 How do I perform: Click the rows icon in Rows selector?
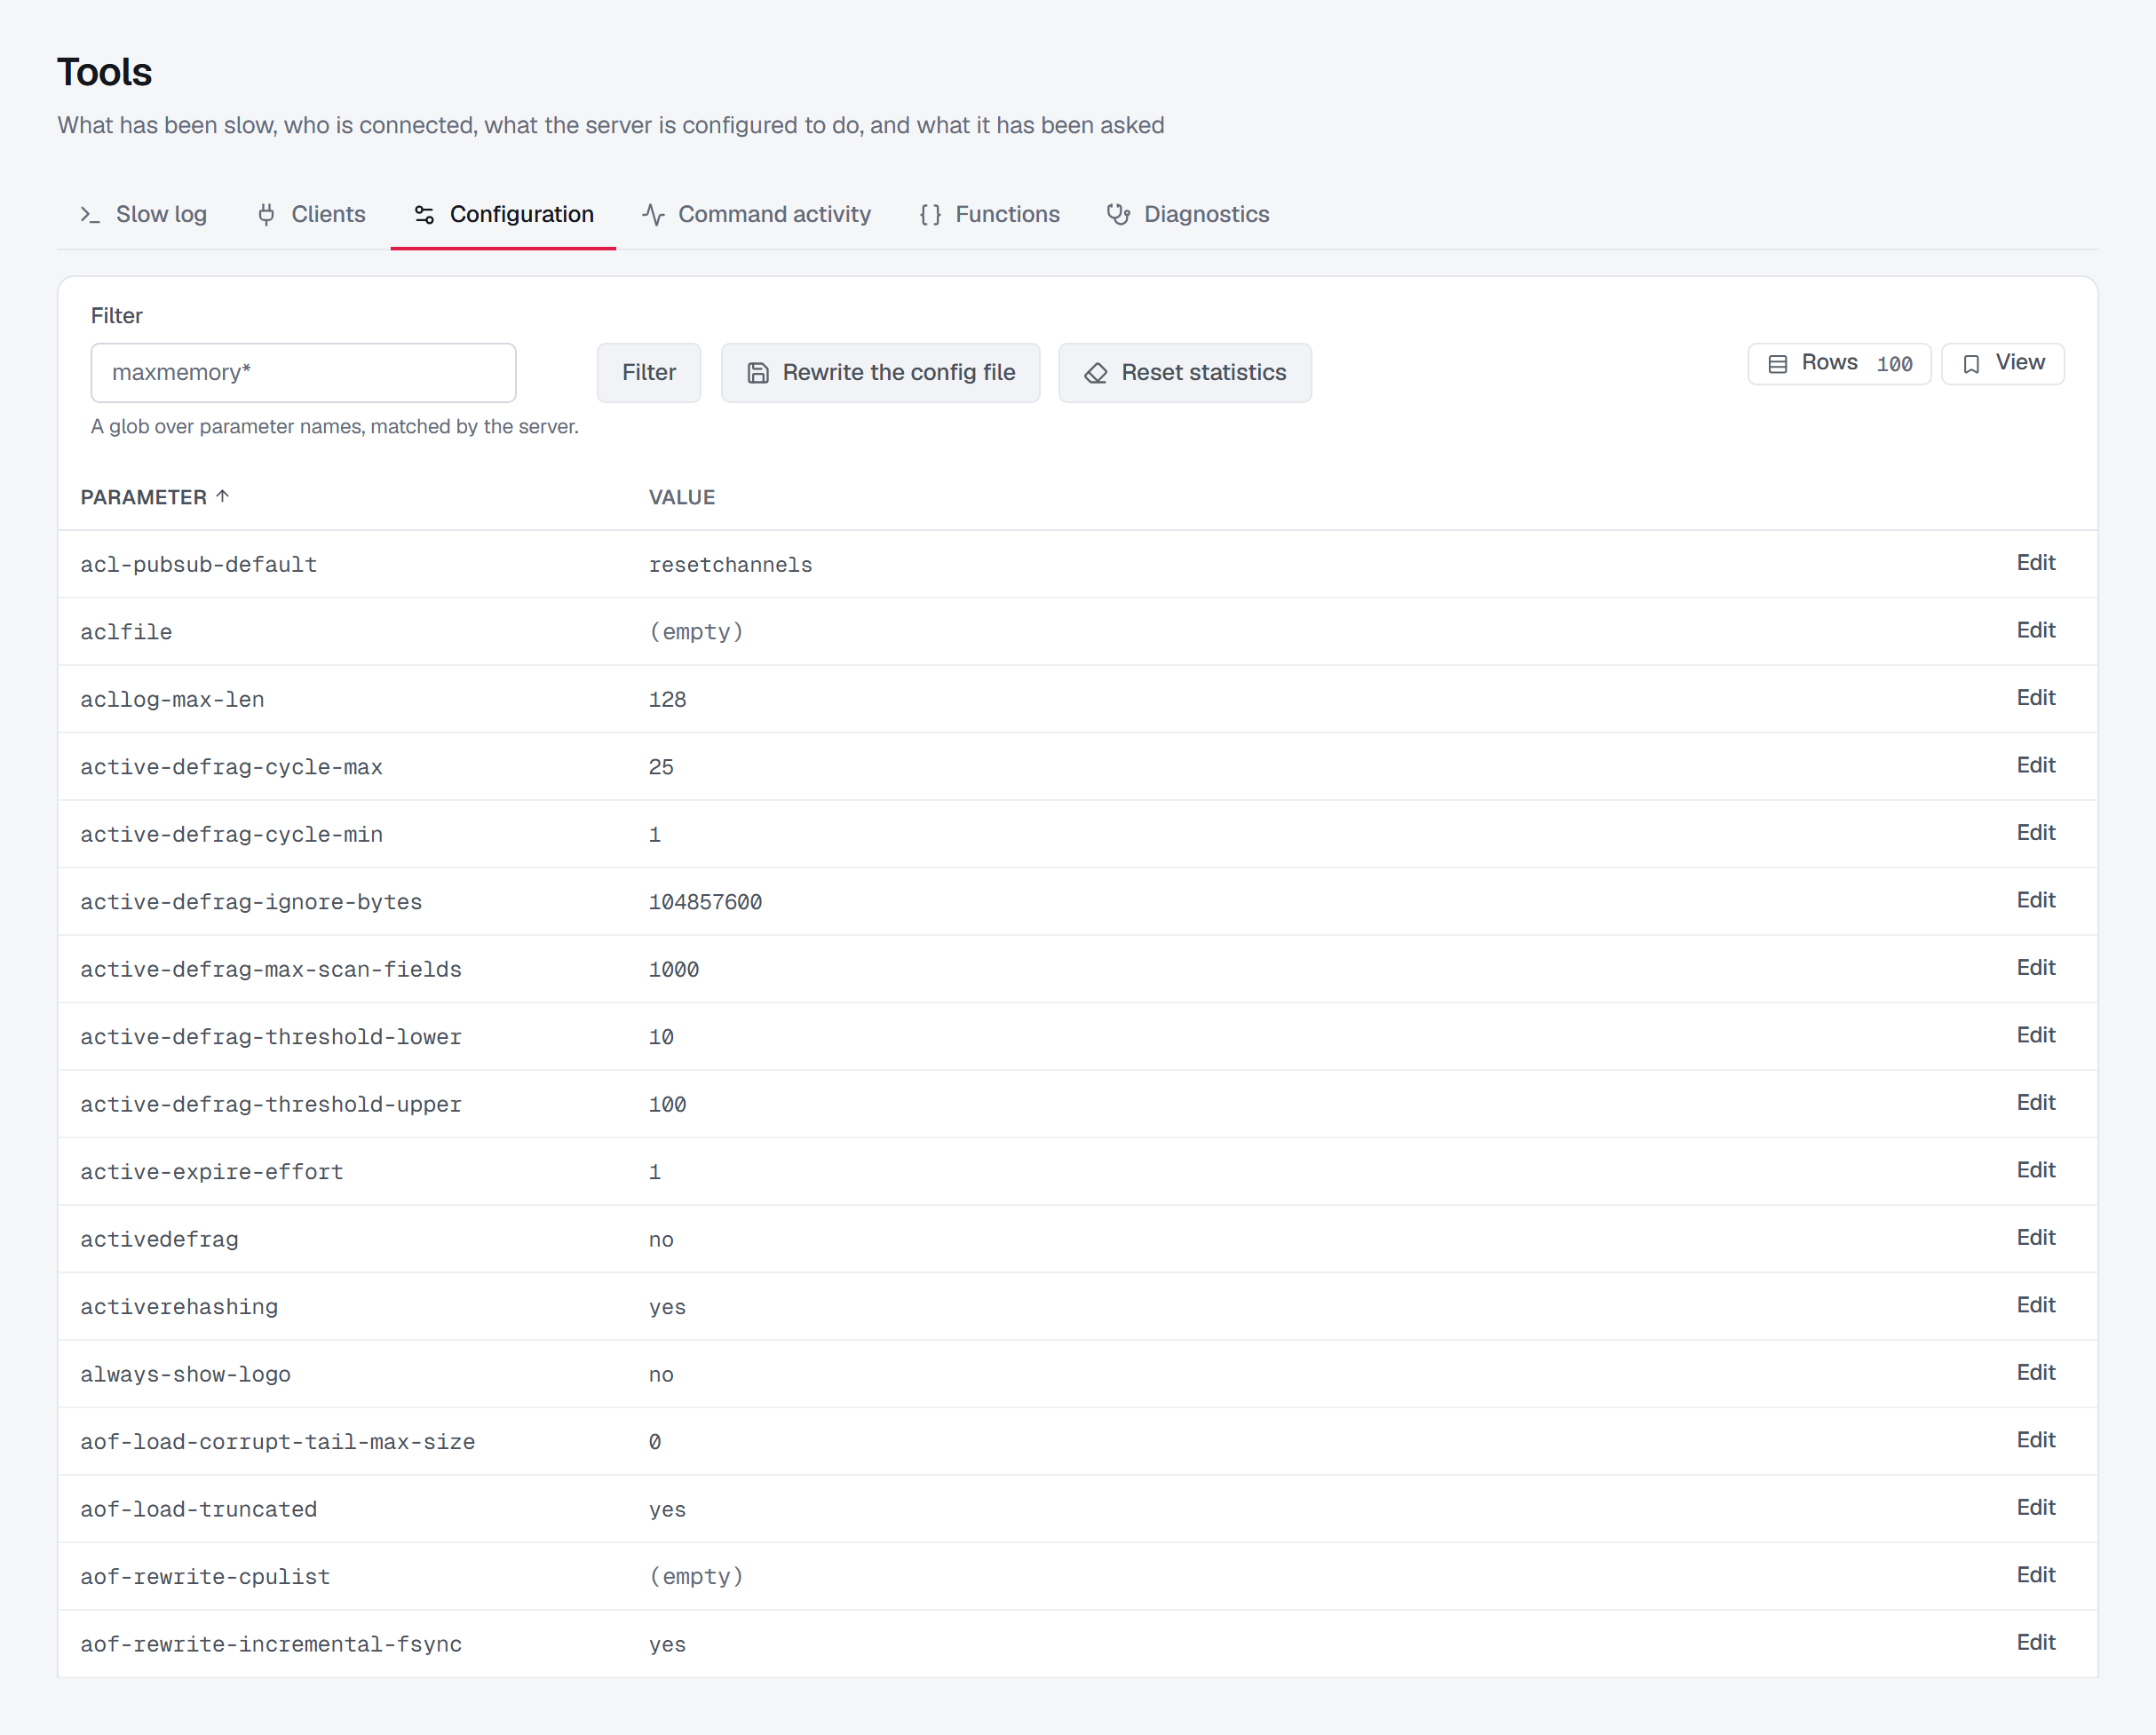[1778, 364]
